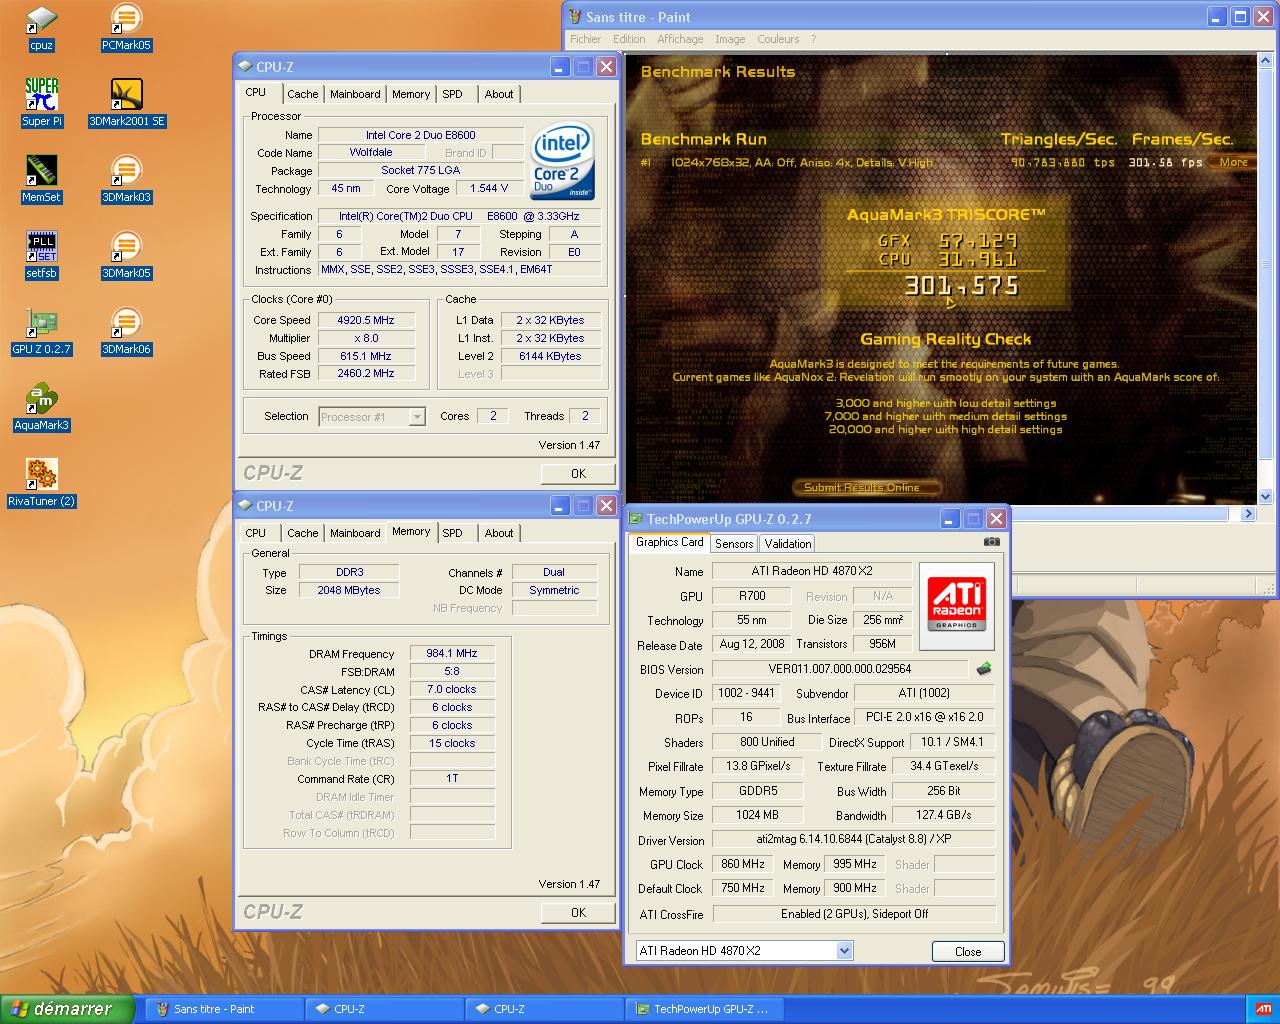Select the CPU tab in lower CPU-Z
The width and height of the screenshot is (1280, 1024).
coord(256,533)
